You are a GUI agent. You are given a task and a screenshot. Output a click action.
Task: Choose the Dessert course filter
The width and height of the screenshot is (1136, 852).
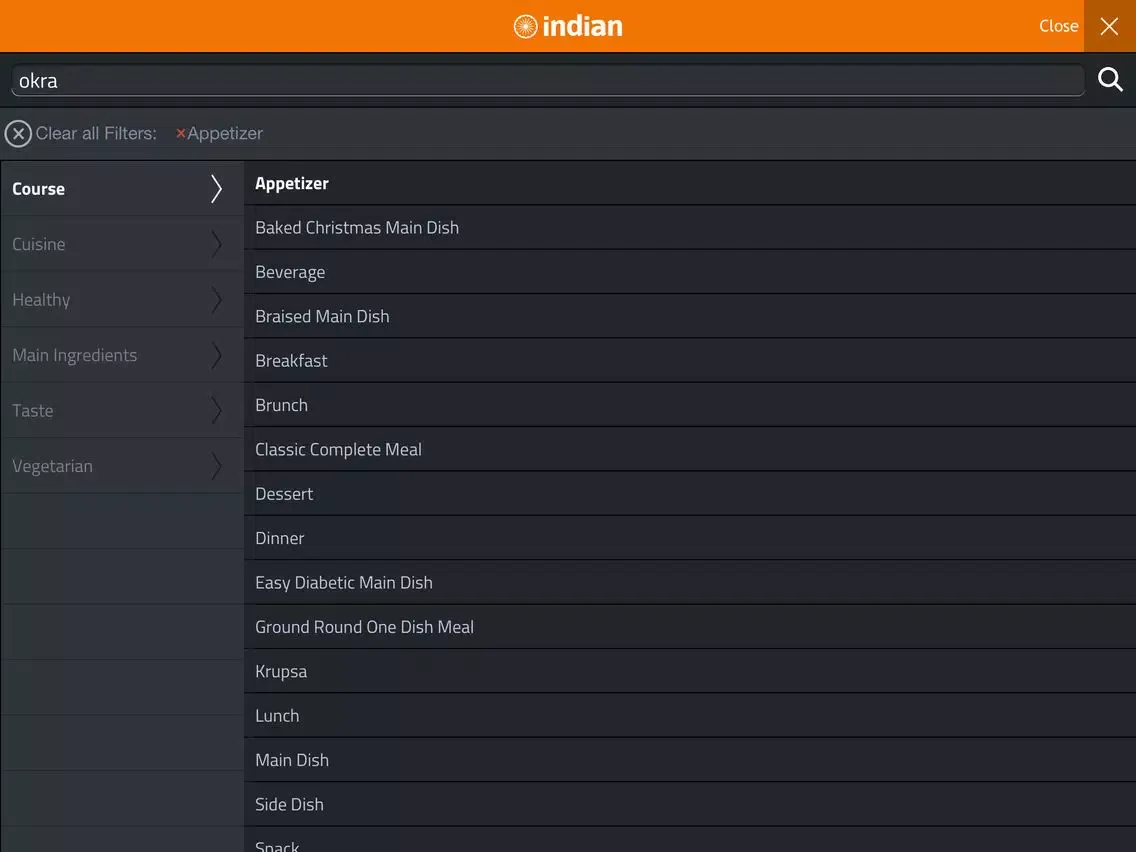click(284, 494)
